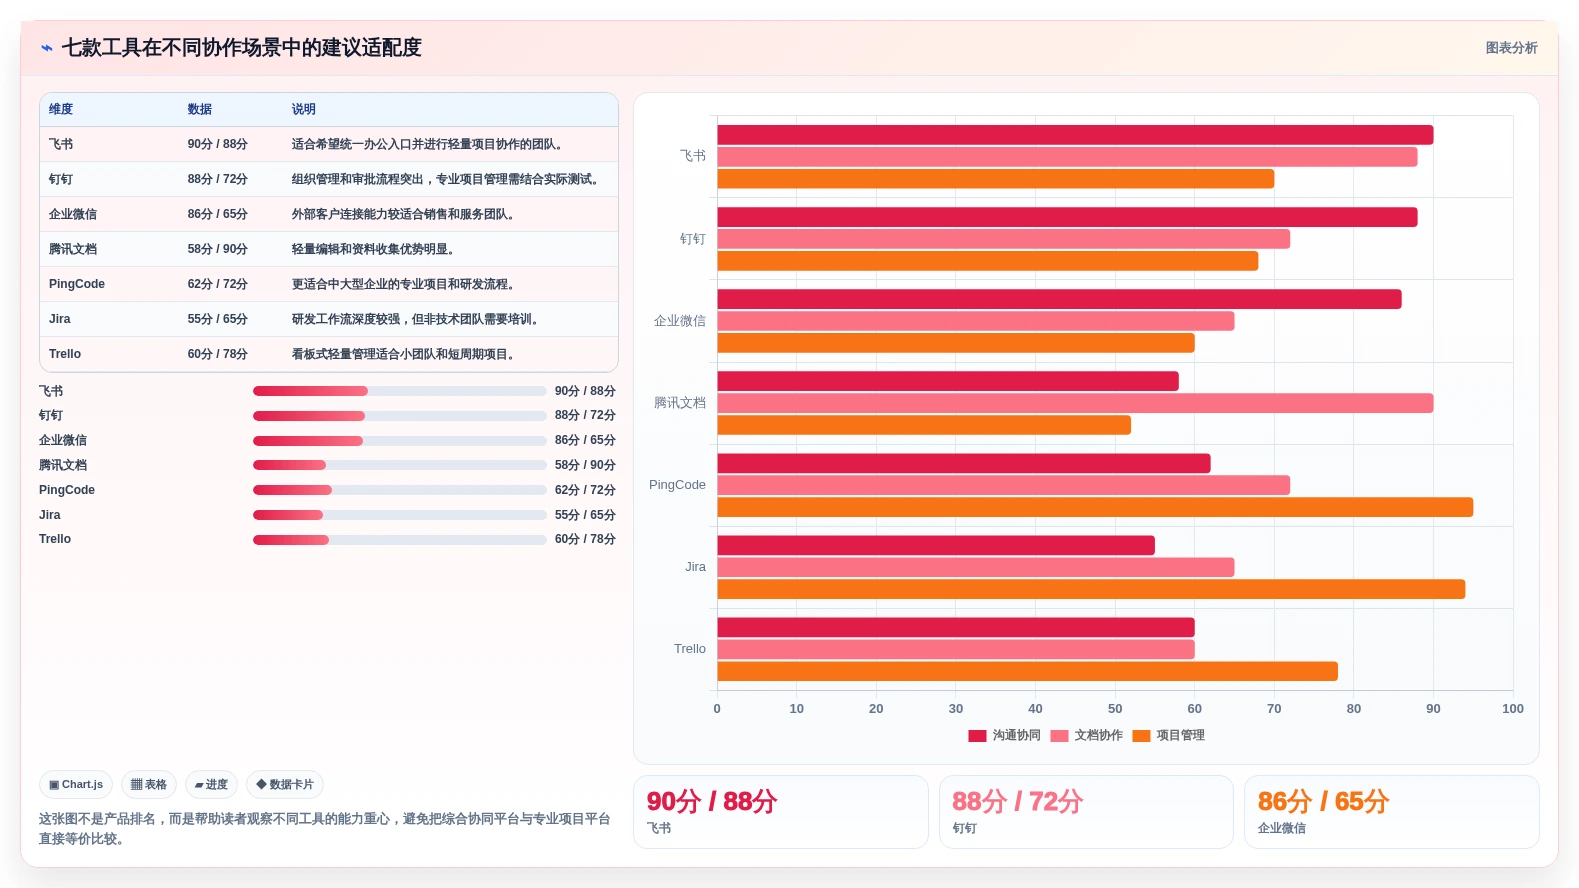
Task: Click the Trello chart axis label
Action: tap(690, 649)
